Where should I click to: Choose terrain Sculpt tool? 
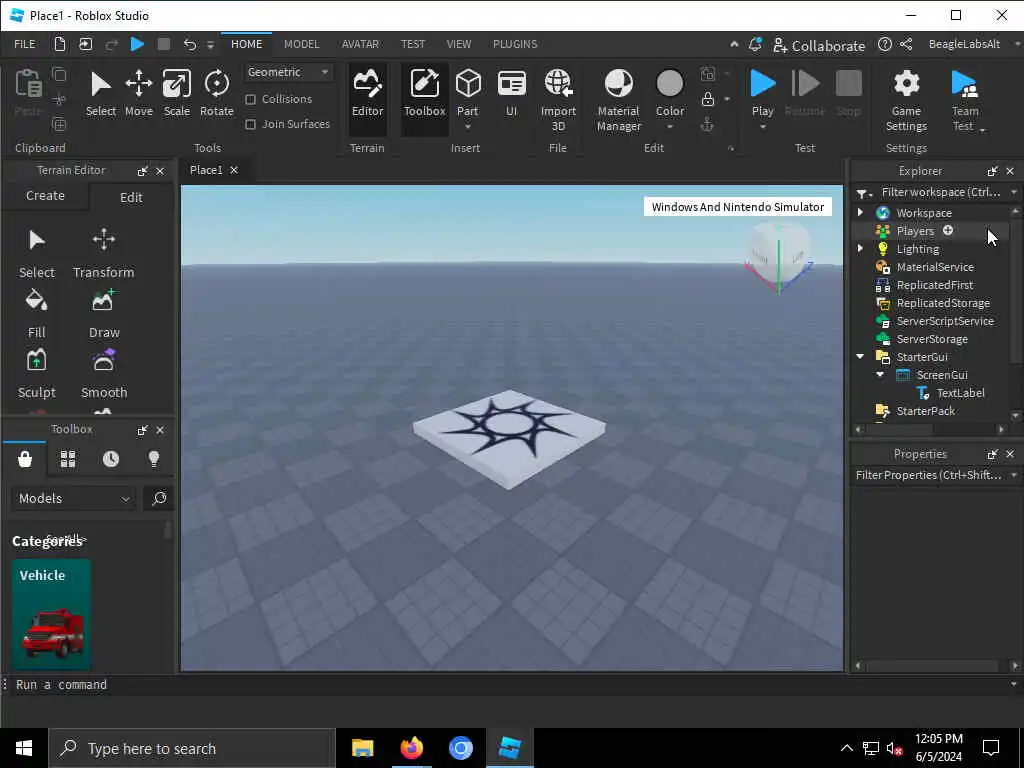[x=37, y=374]
